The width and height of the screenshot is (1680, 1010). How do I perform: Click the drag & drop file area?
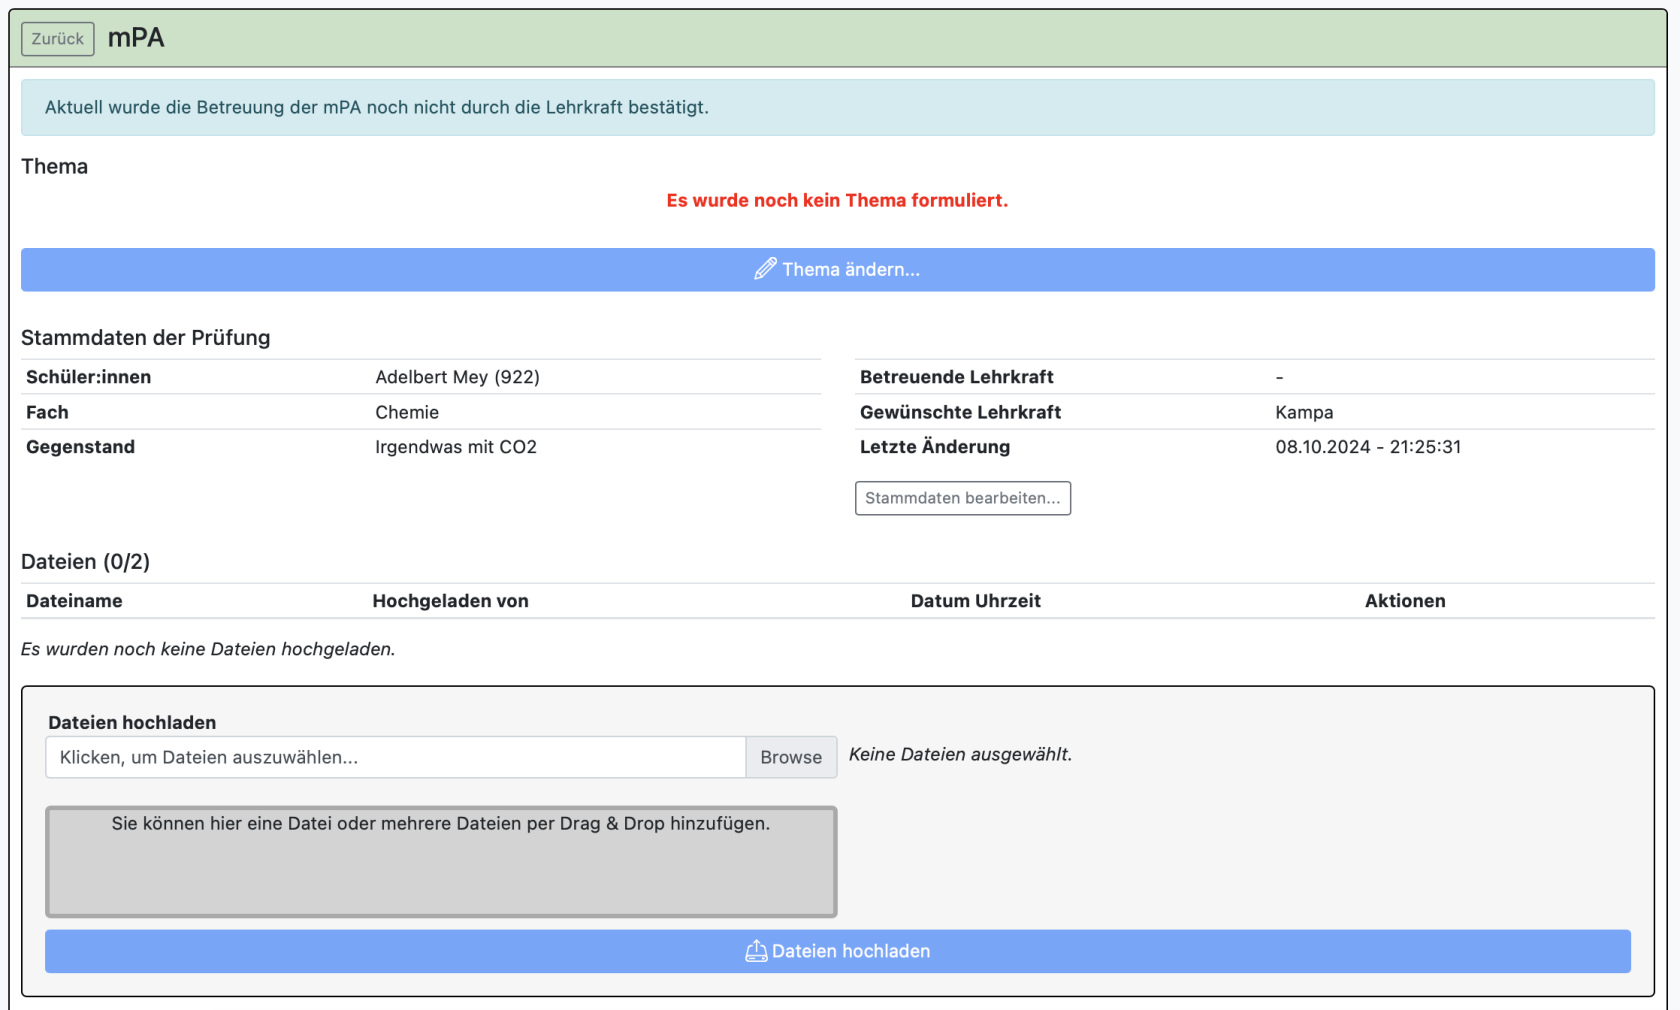click(441, 862)
